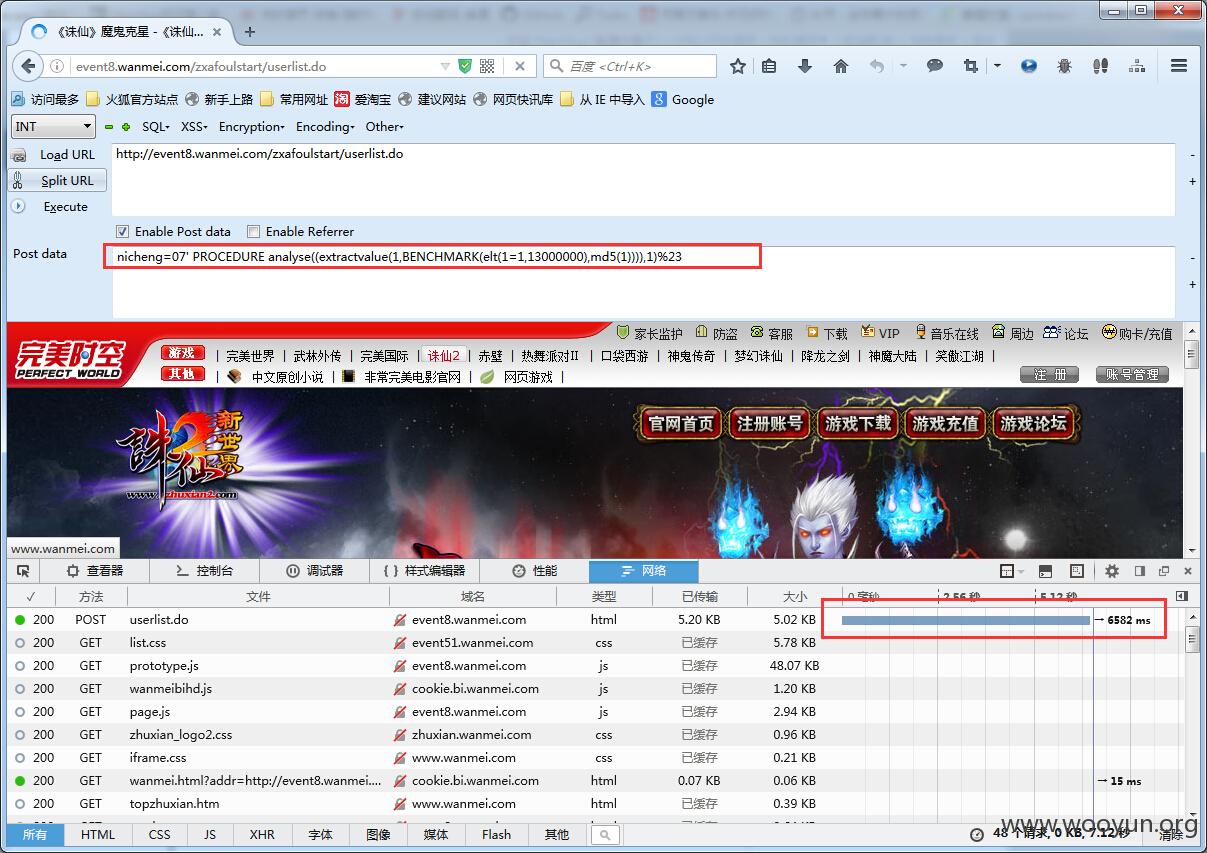Select the prototype.js request row

pos(595,666)
